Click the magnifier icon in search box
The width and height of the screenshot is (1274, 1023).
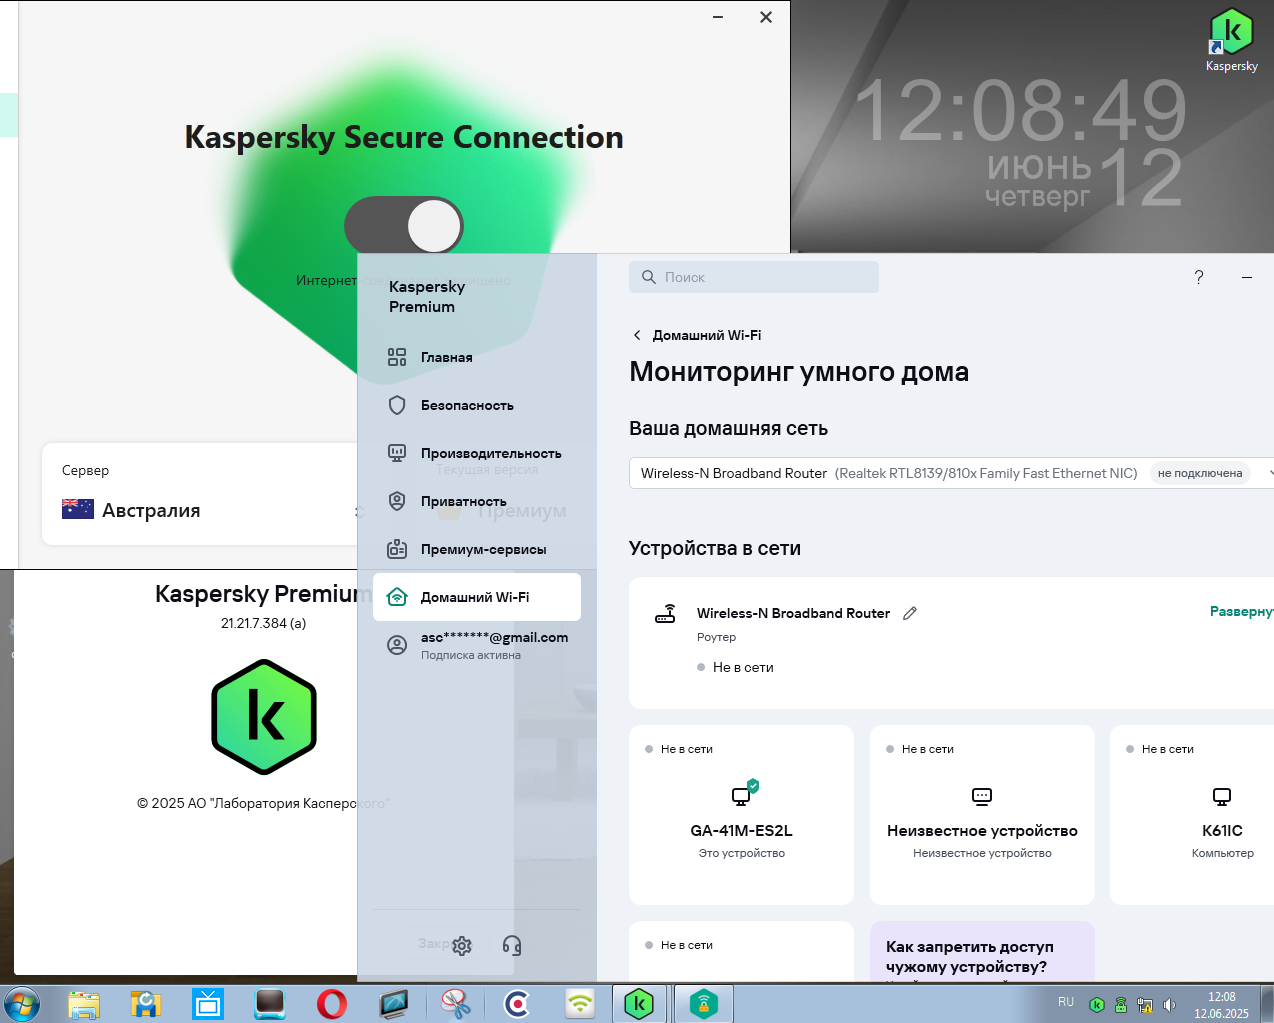click(649, 277)
